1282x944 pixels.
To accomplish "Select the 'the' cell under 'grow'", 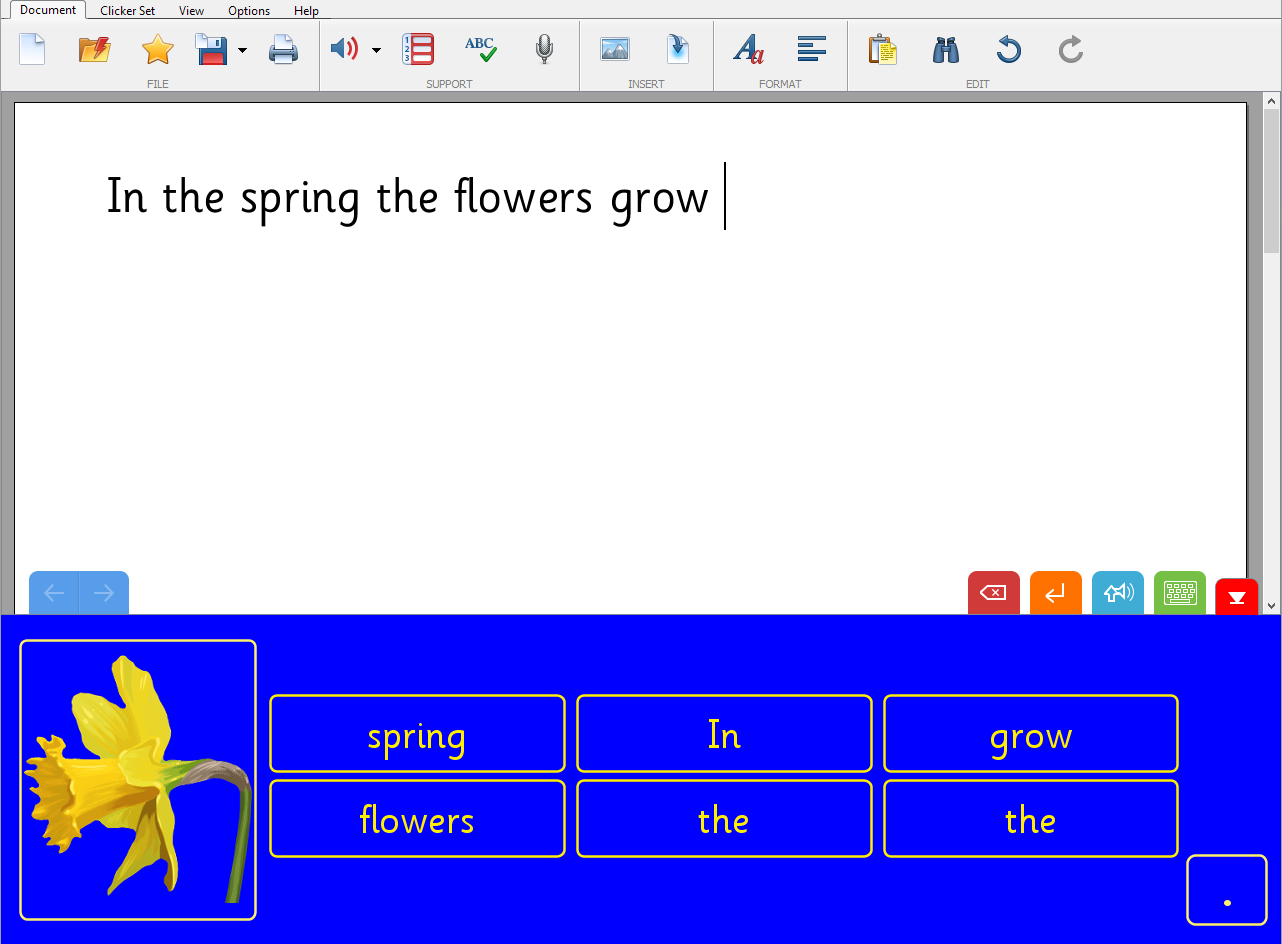I will (1031, 819).
